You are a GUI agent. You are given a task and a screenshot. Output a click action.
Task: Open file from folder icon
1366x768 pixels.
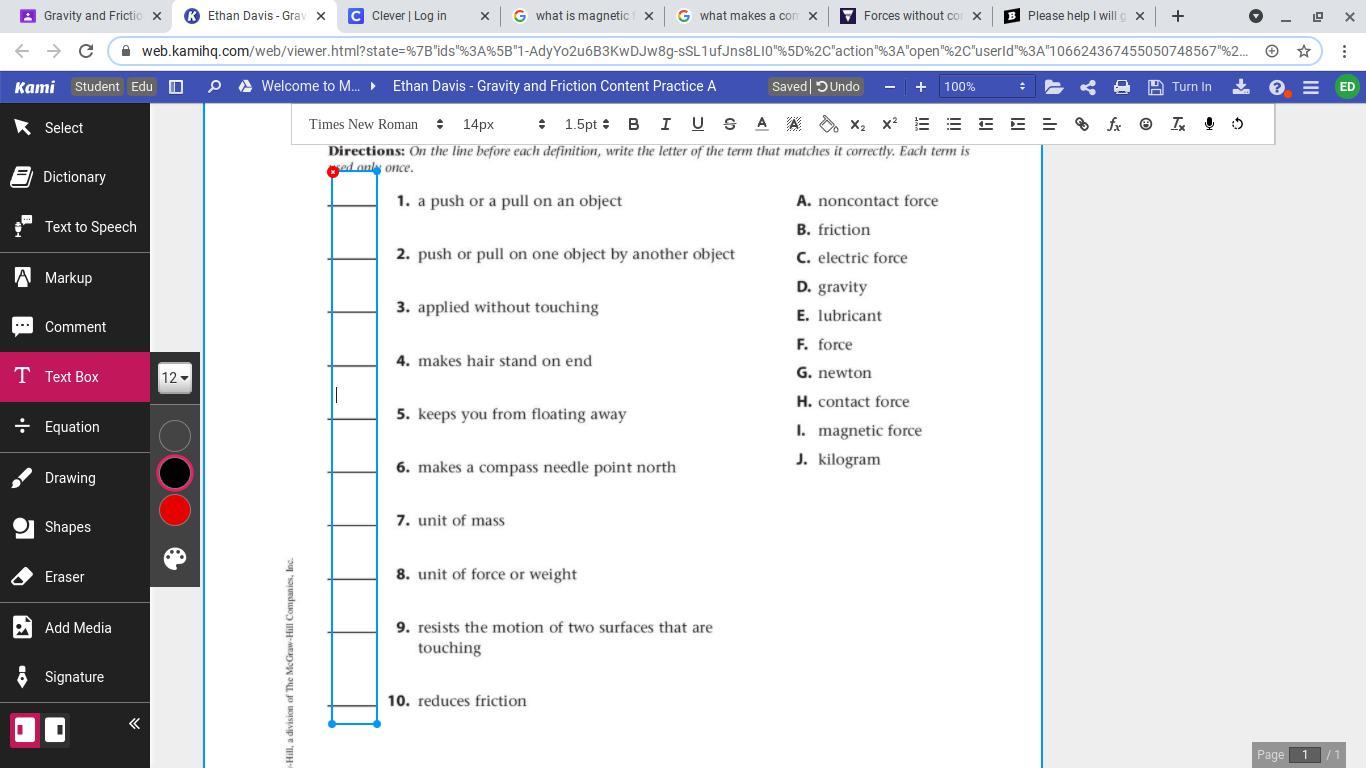(x=1054, y=87)
